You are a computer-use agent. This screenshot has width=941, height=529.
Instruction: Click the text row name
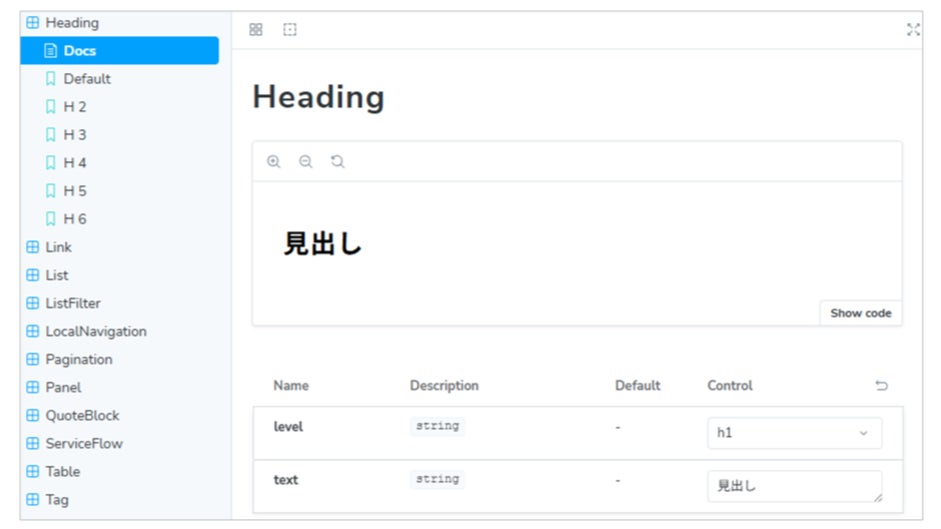click(286, 480)
